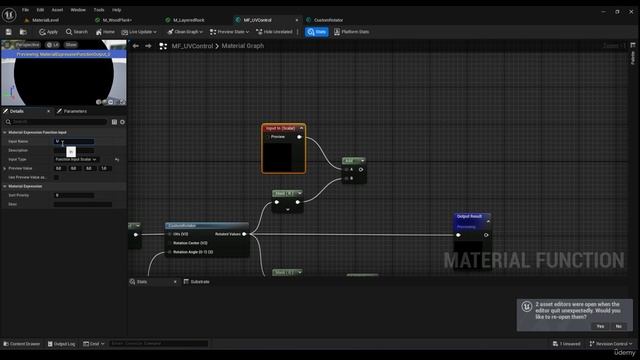Navigate back in graph history arrow

click(136, 46)
